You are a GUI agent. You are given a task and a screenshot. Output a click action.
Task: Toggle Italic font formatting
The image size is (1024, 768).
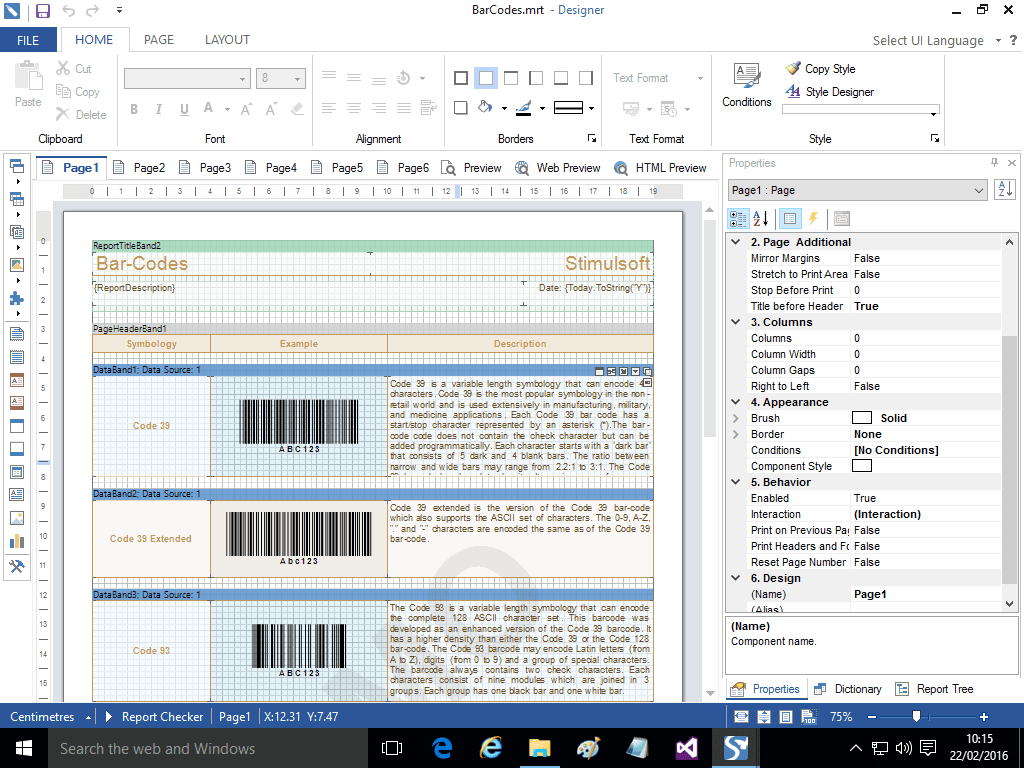pos(159,109)
